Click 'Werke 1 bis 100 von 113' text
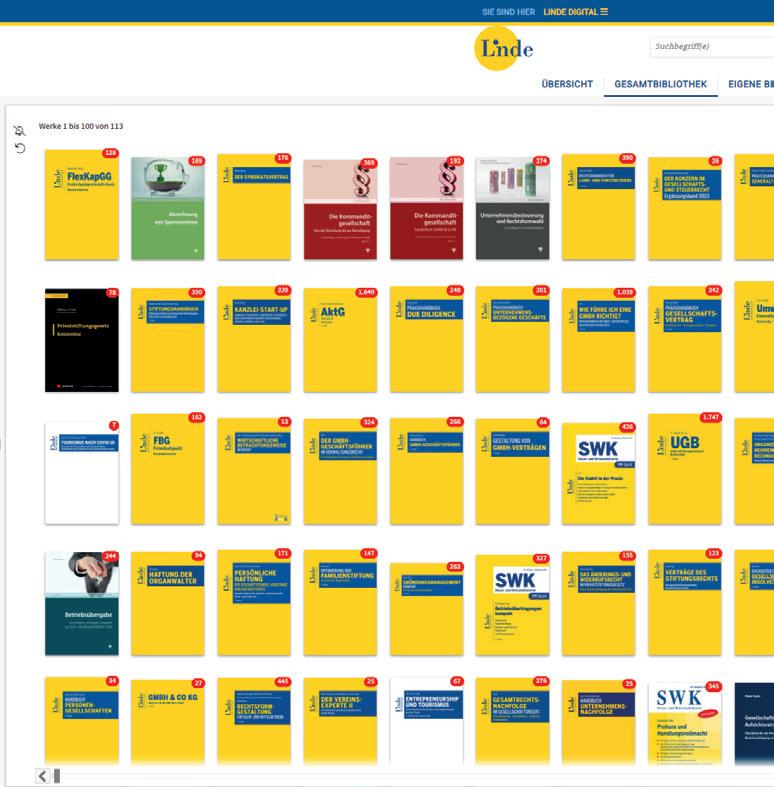This screenshot has height=787, width=774. [x=81, y=126]
